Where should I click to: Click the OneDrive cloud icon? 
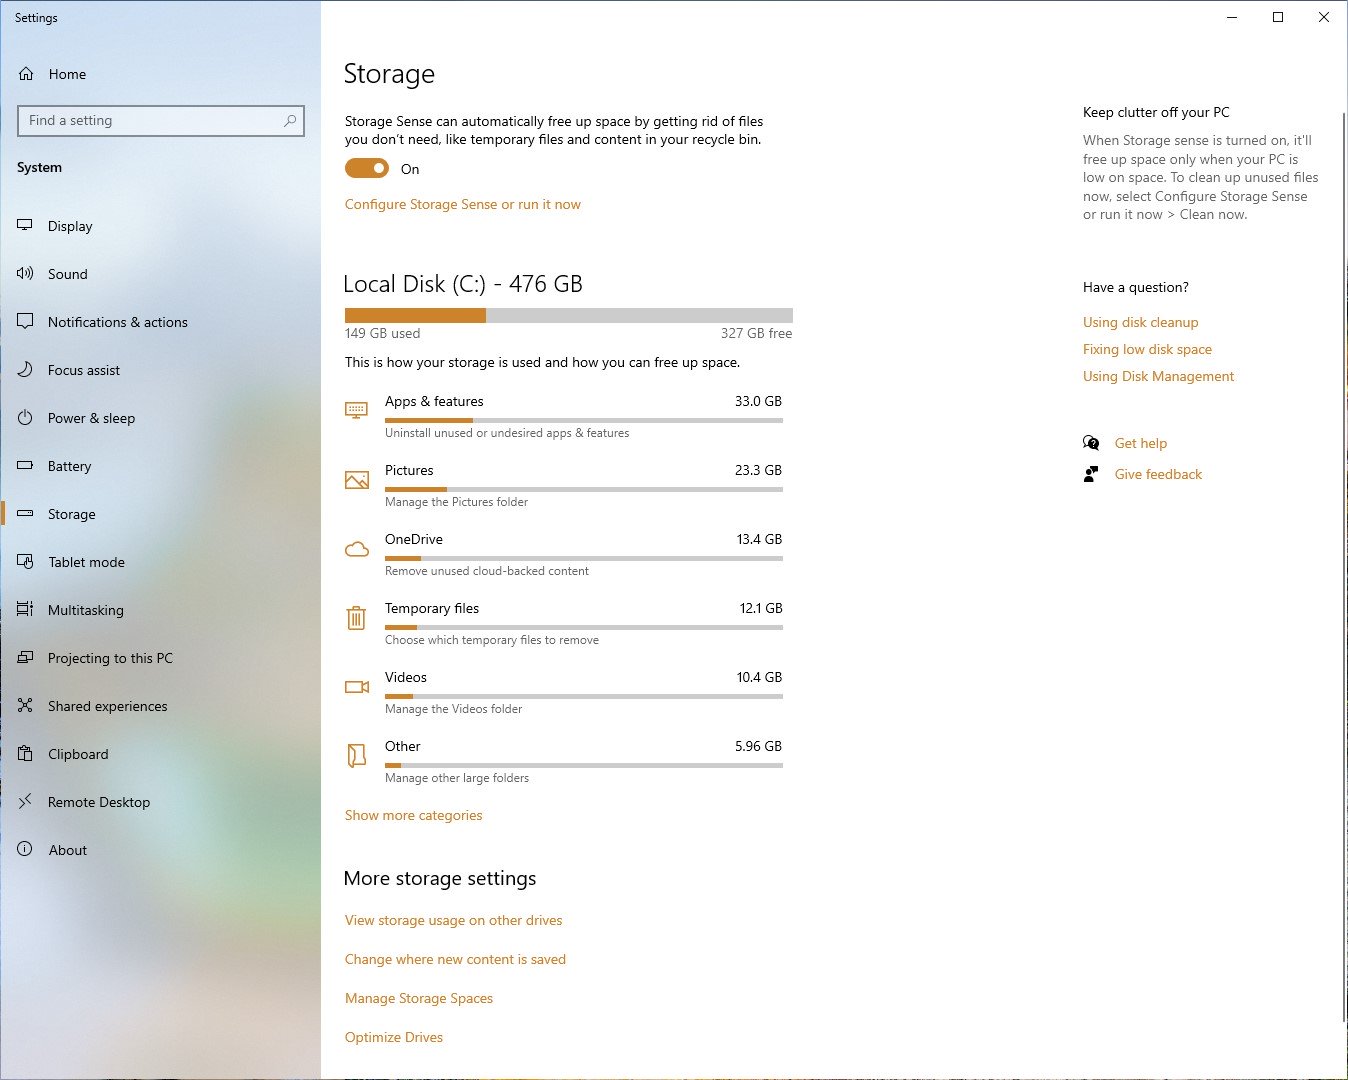[356, 549]
